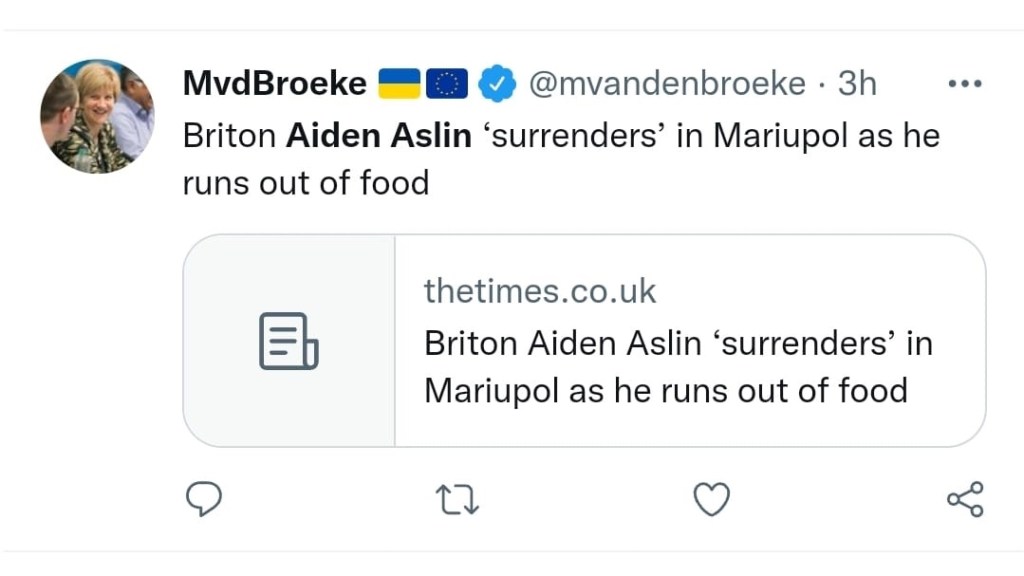Click the 3h timestamp
This screenshot has width=1024, height=576.
pyautogui.click(x=857, y=85)
